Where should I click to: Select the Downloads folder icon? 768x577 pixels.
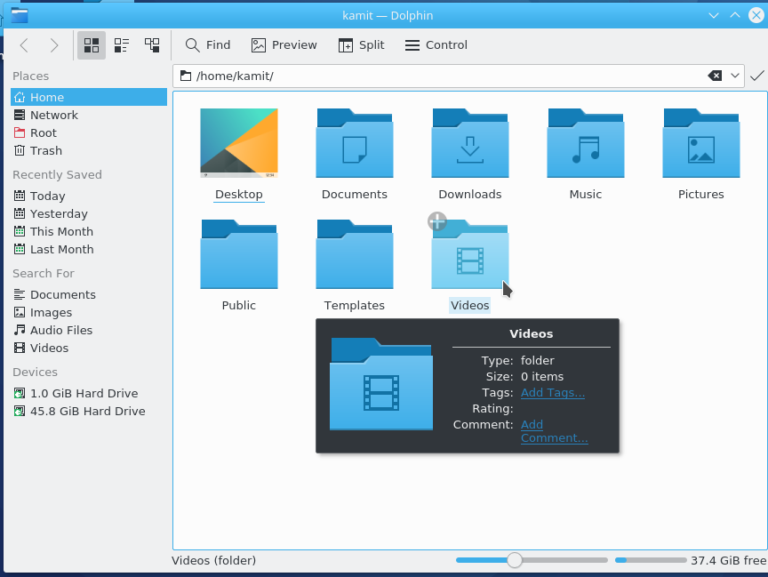coord(470,143)
